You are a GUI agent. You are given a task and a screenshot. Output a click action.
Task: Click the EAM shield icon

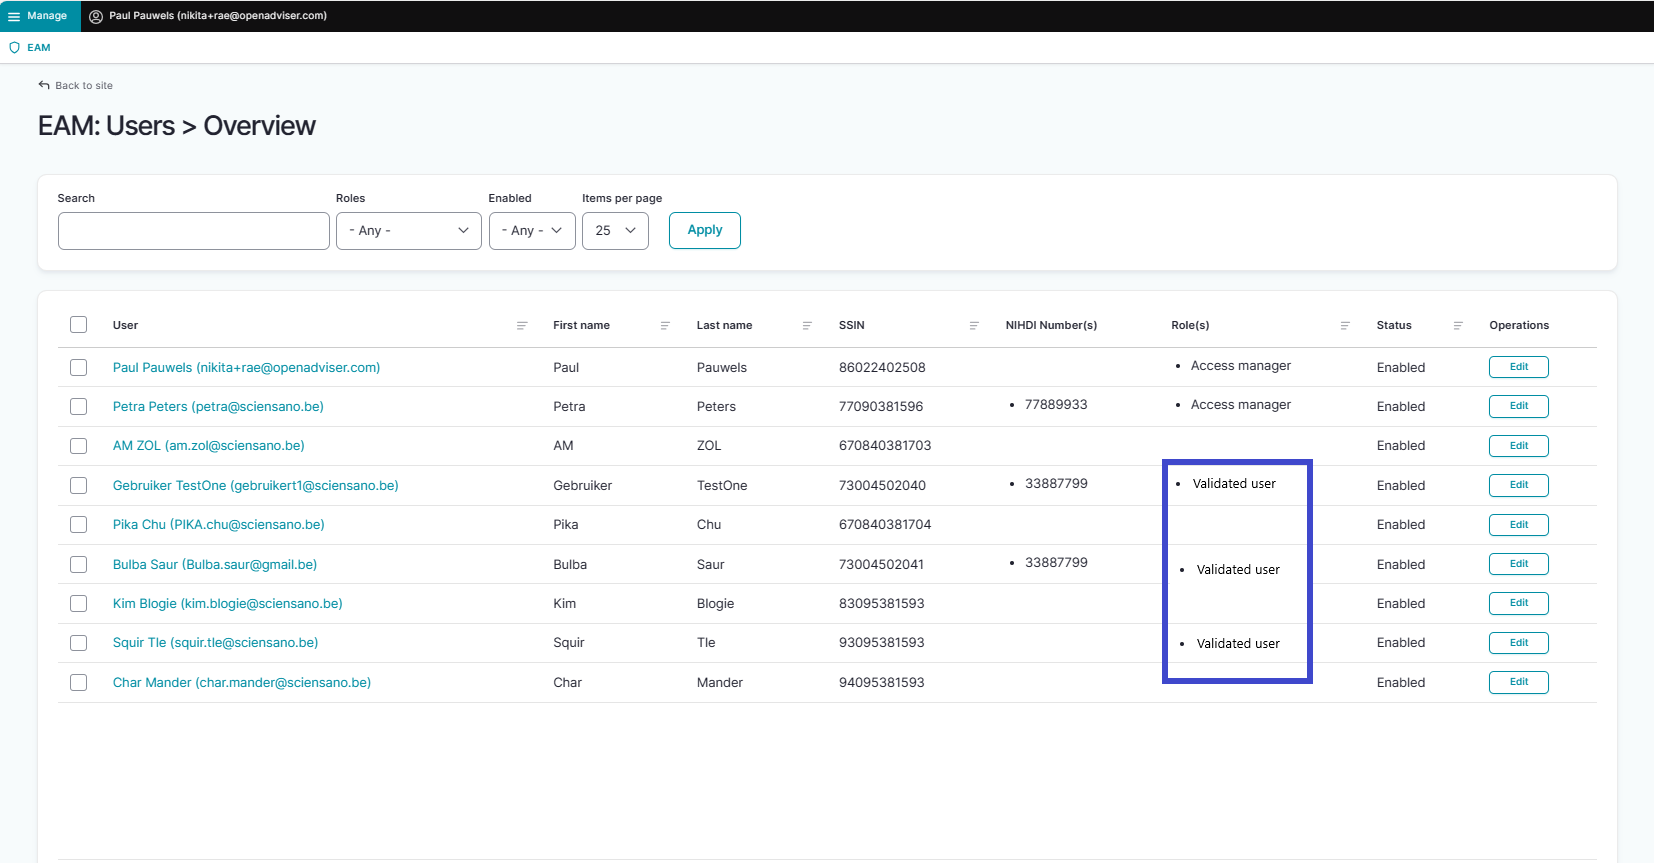(x=15, y=48)
